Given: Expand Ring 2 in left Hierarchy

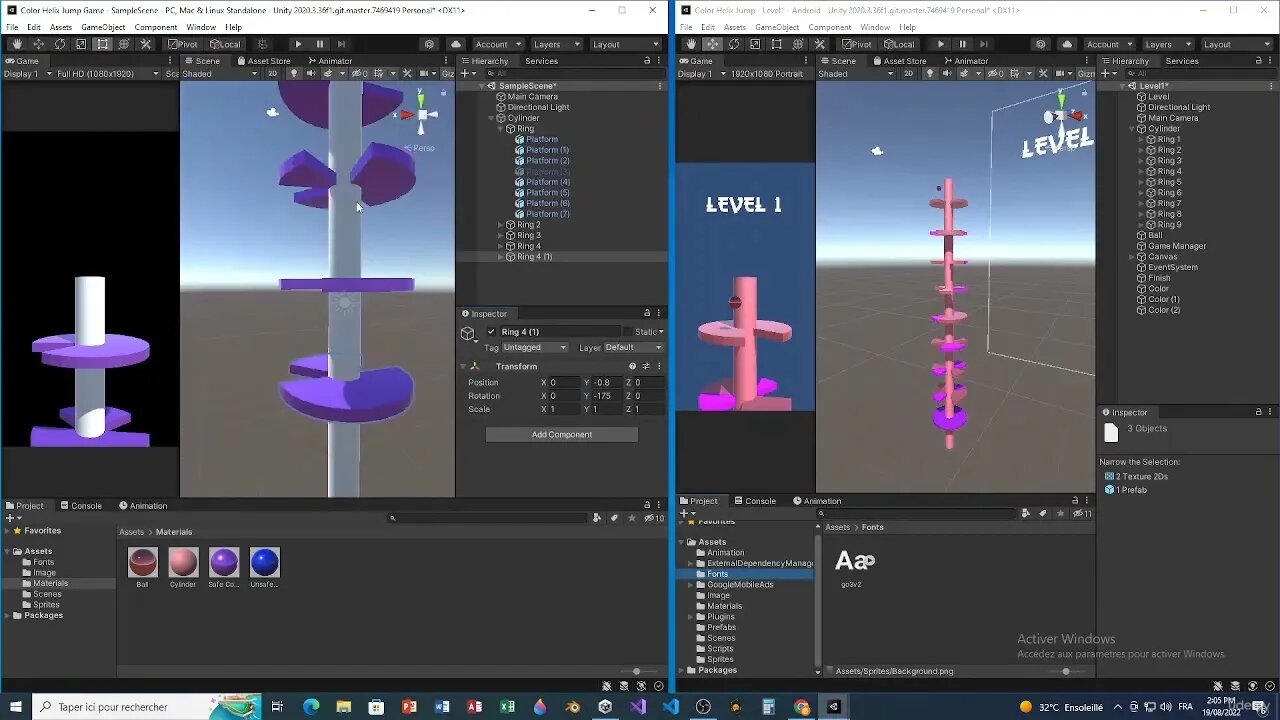Looking at the screenshot, I should pos(500,225).
